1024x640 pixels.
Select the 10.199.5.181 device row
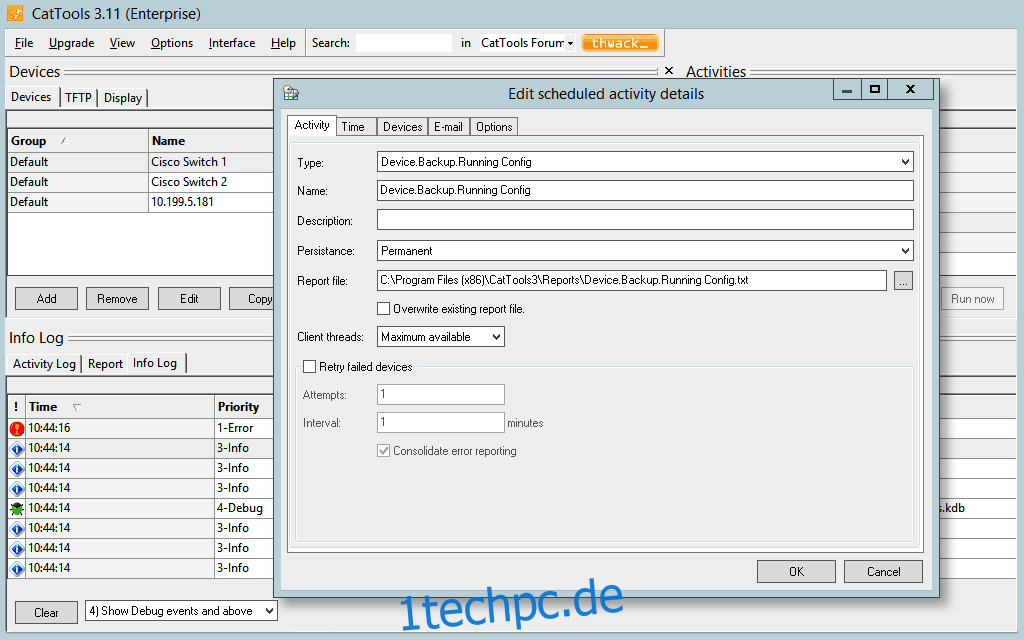(x=140, y=202)
